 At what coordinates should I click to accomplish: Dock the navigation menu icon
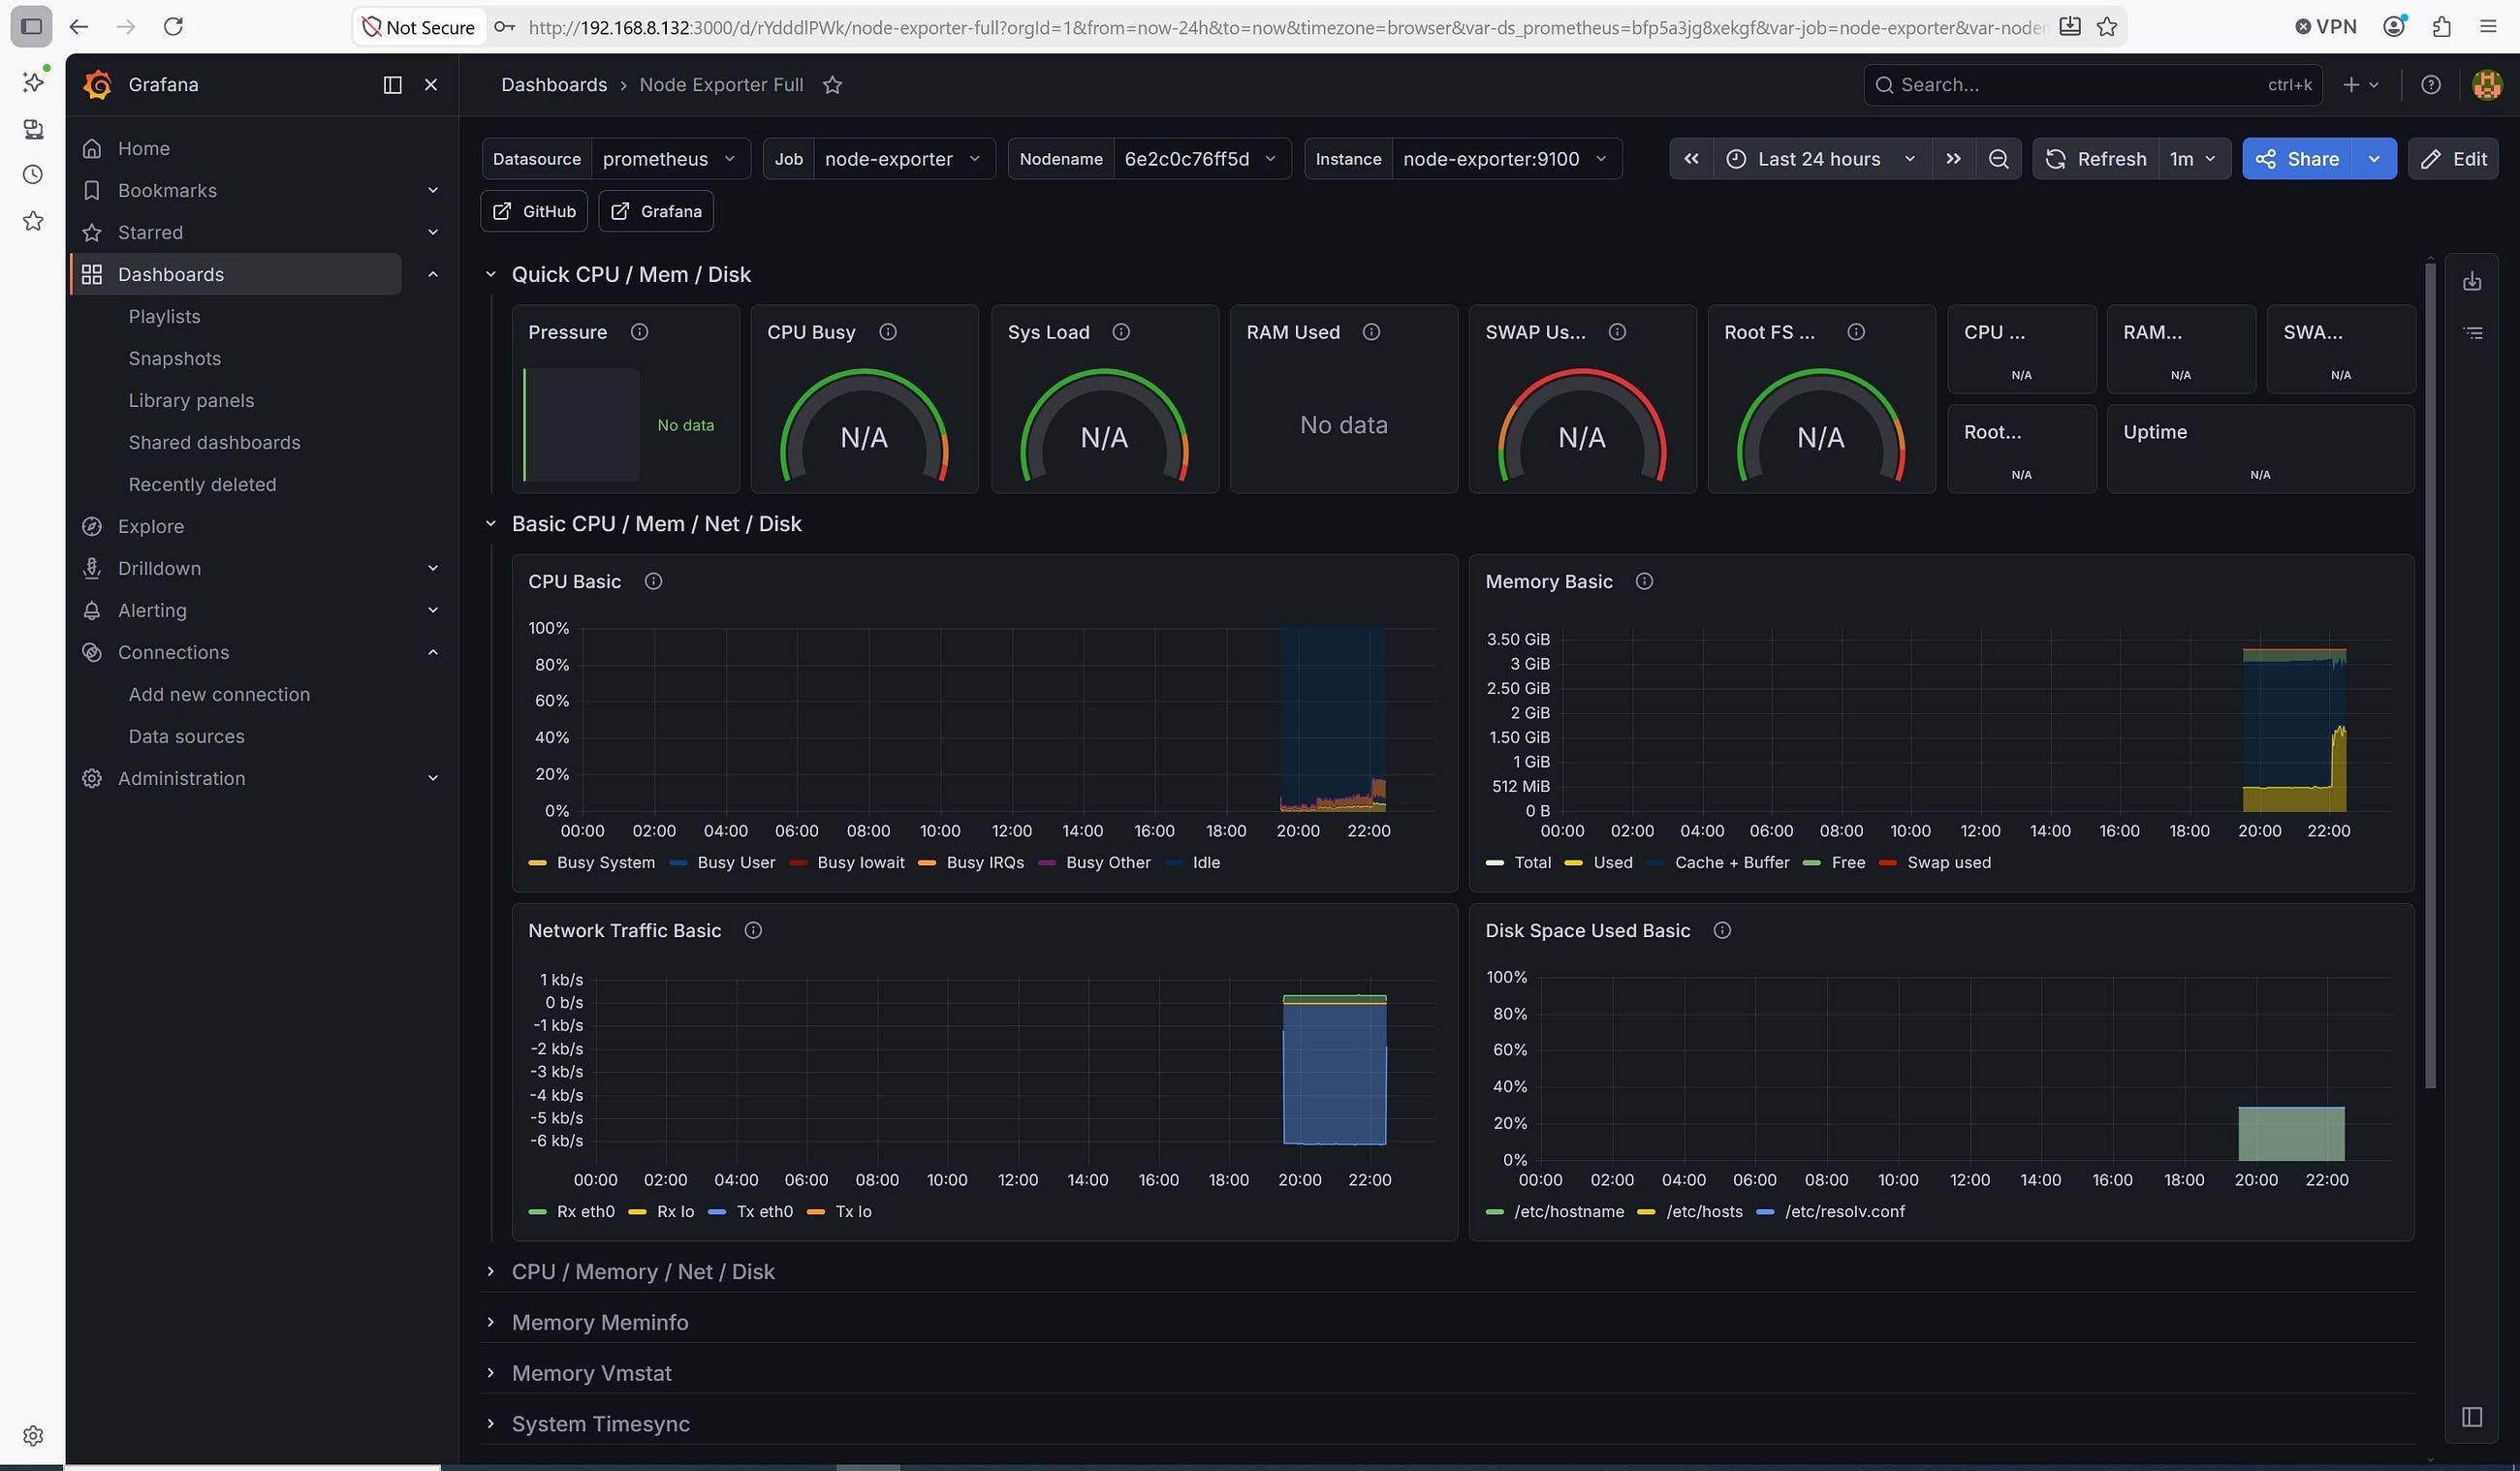(x=392, y=85)
